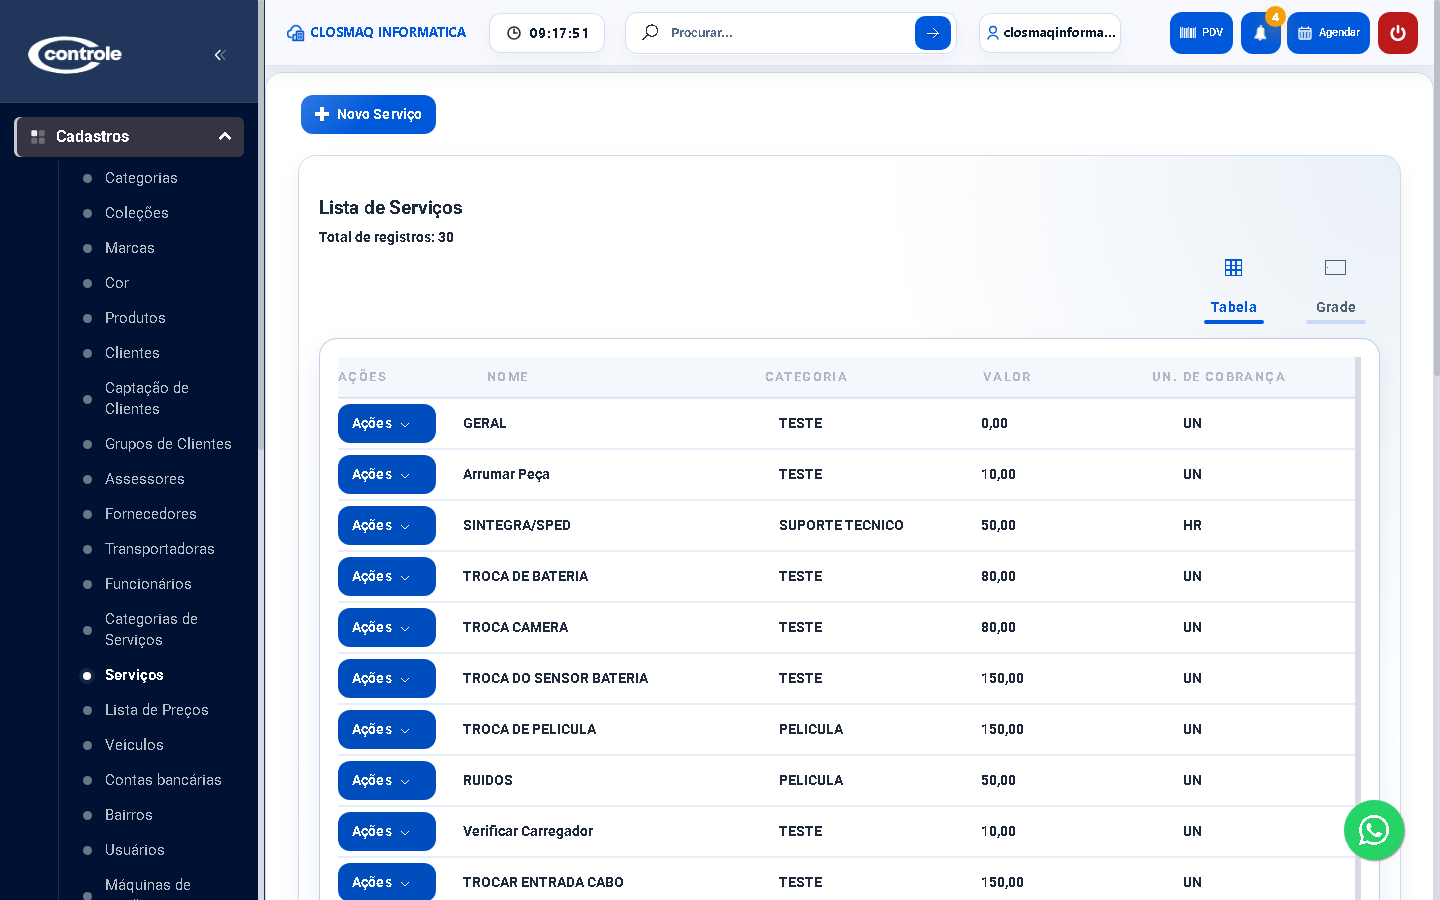Open Fornecedores in the sidebar
The width and height of the screenshot is (1440, 900).
coord(151,514)
